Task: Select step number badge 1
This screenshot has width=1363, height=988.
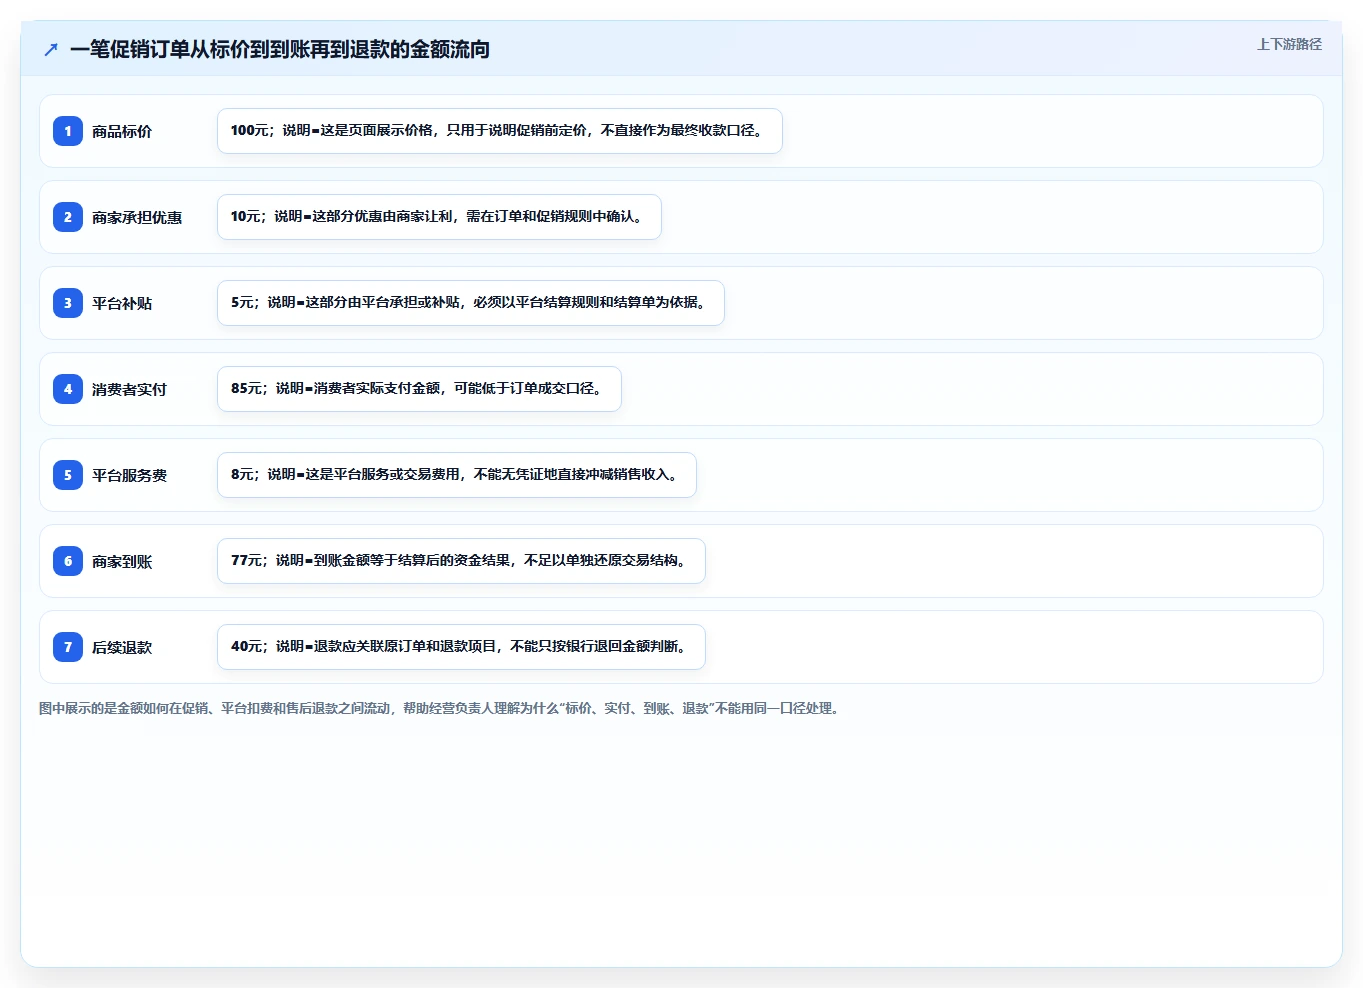Action: coord(68,131)
